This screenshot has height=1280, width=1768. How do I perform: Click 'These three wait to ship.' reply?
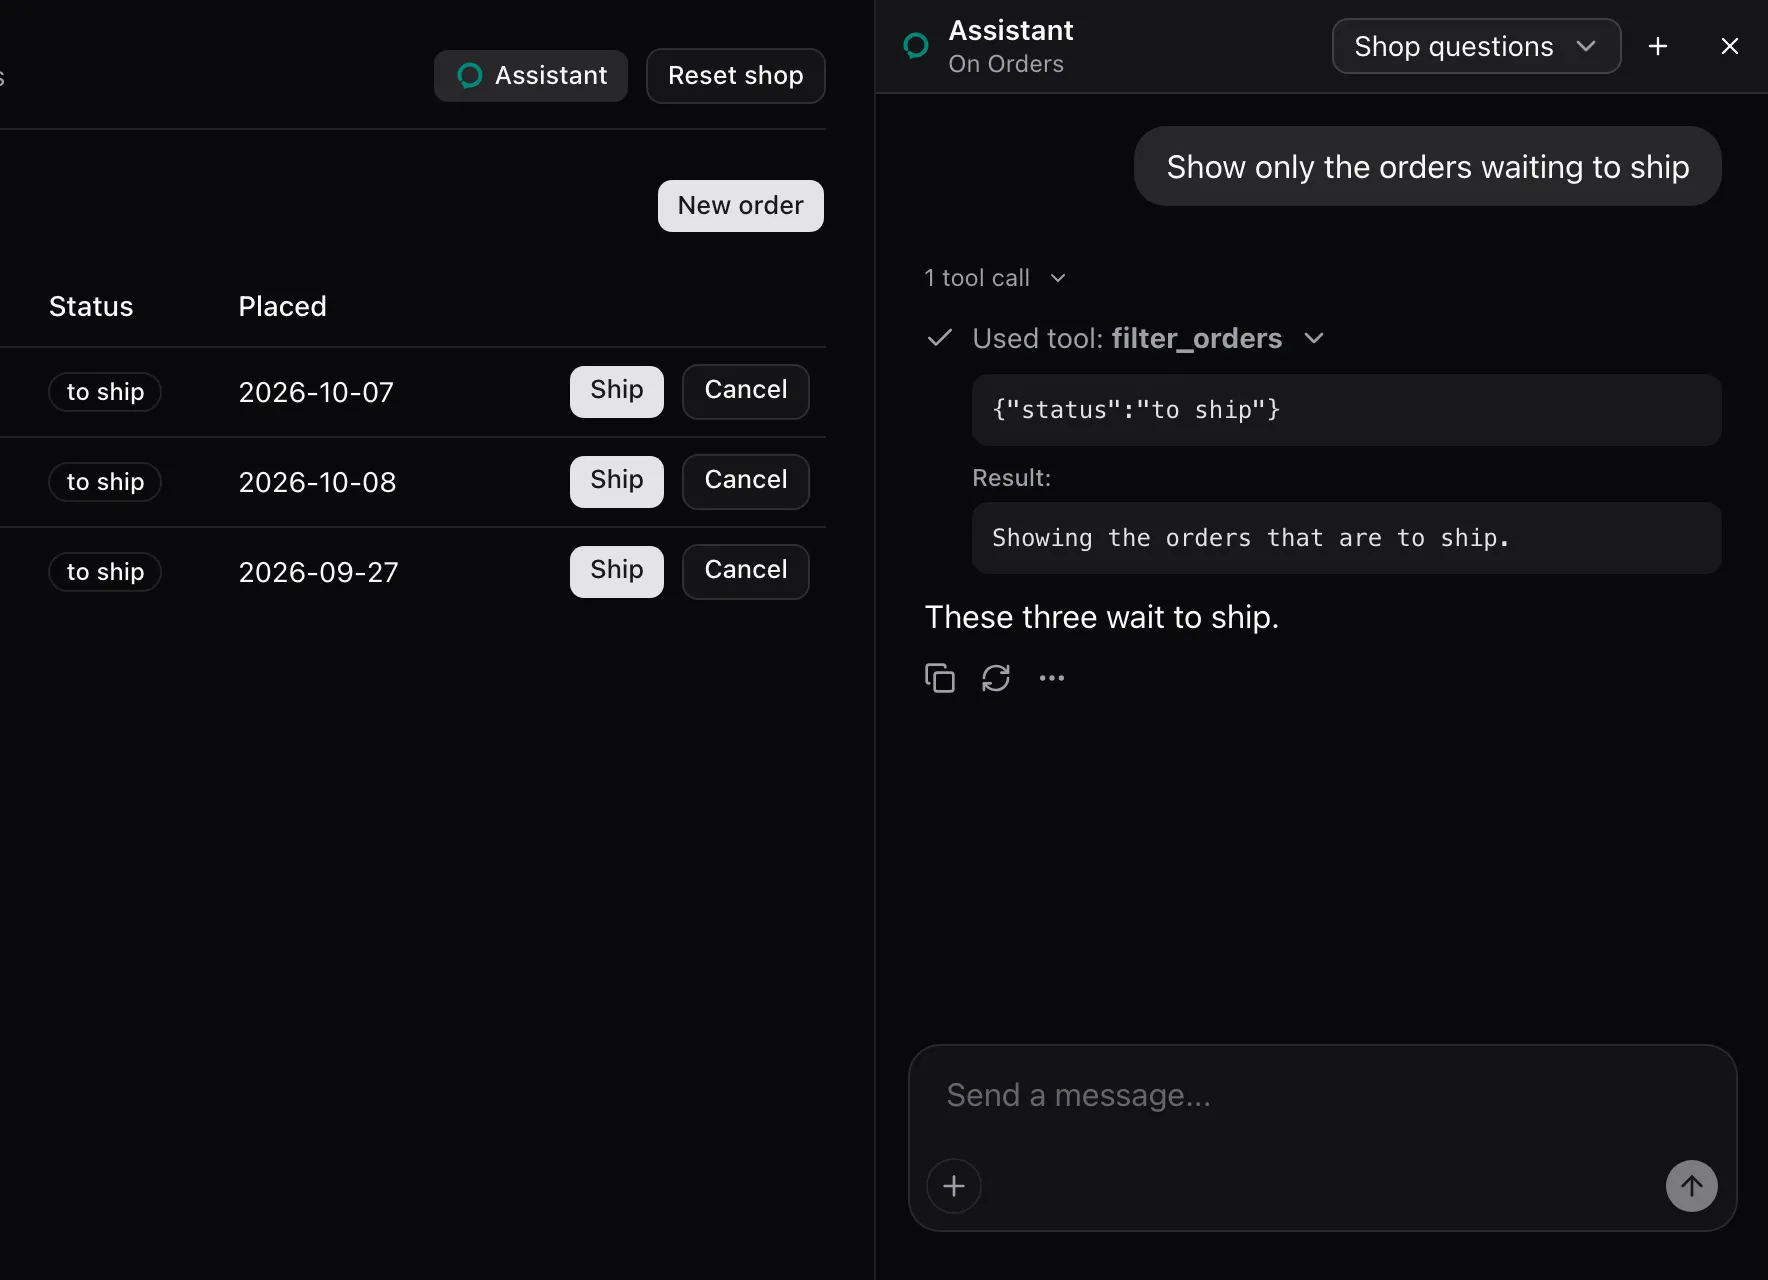pos(1102,617)
